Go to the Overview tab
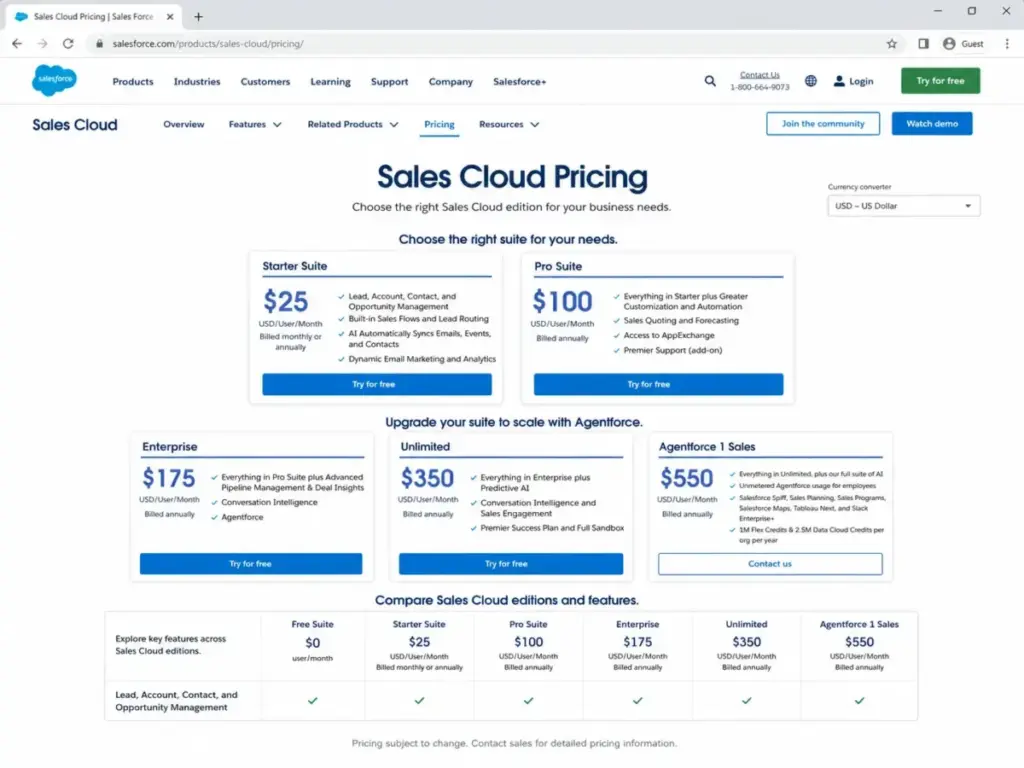This screenshot has height=768, width=1024. pos(184,124)
